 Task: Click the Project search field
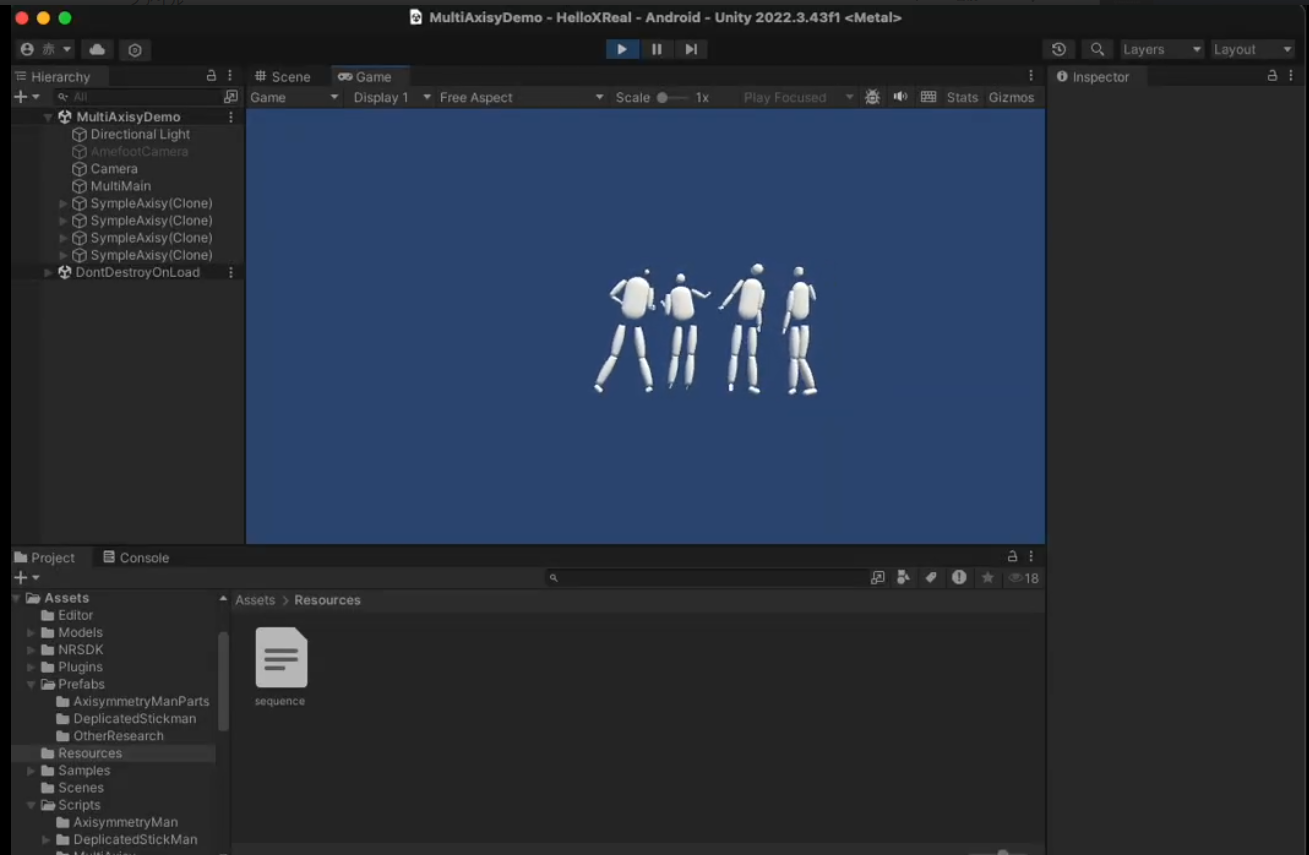pyautogui.click(x=706, y=578)
